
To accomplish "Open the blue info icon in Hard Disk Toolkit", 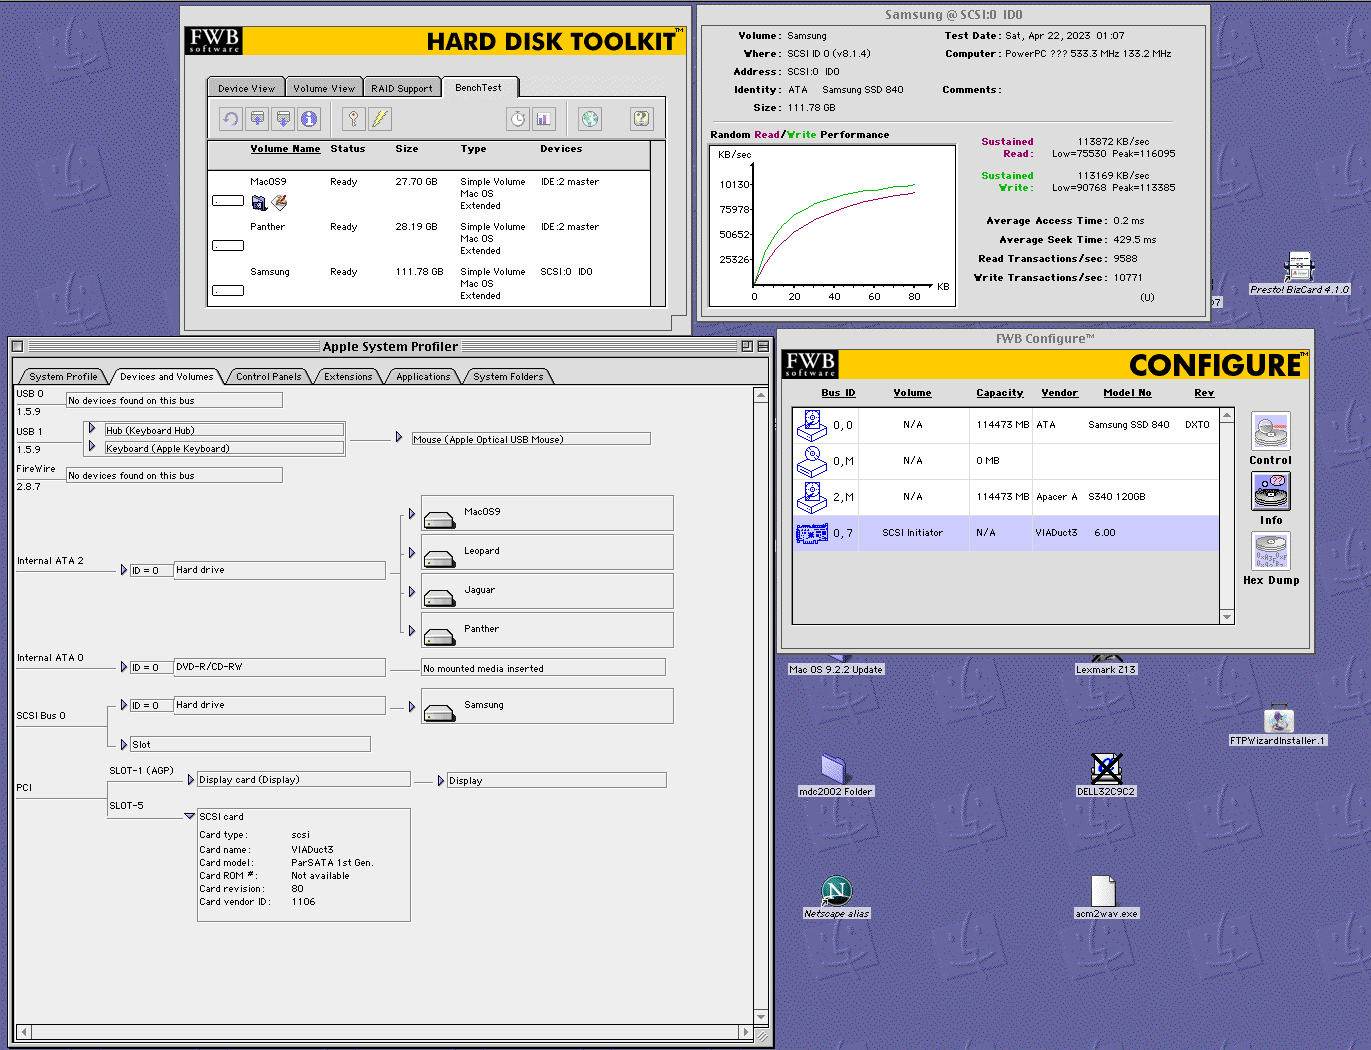I will (x=309, y=119).
